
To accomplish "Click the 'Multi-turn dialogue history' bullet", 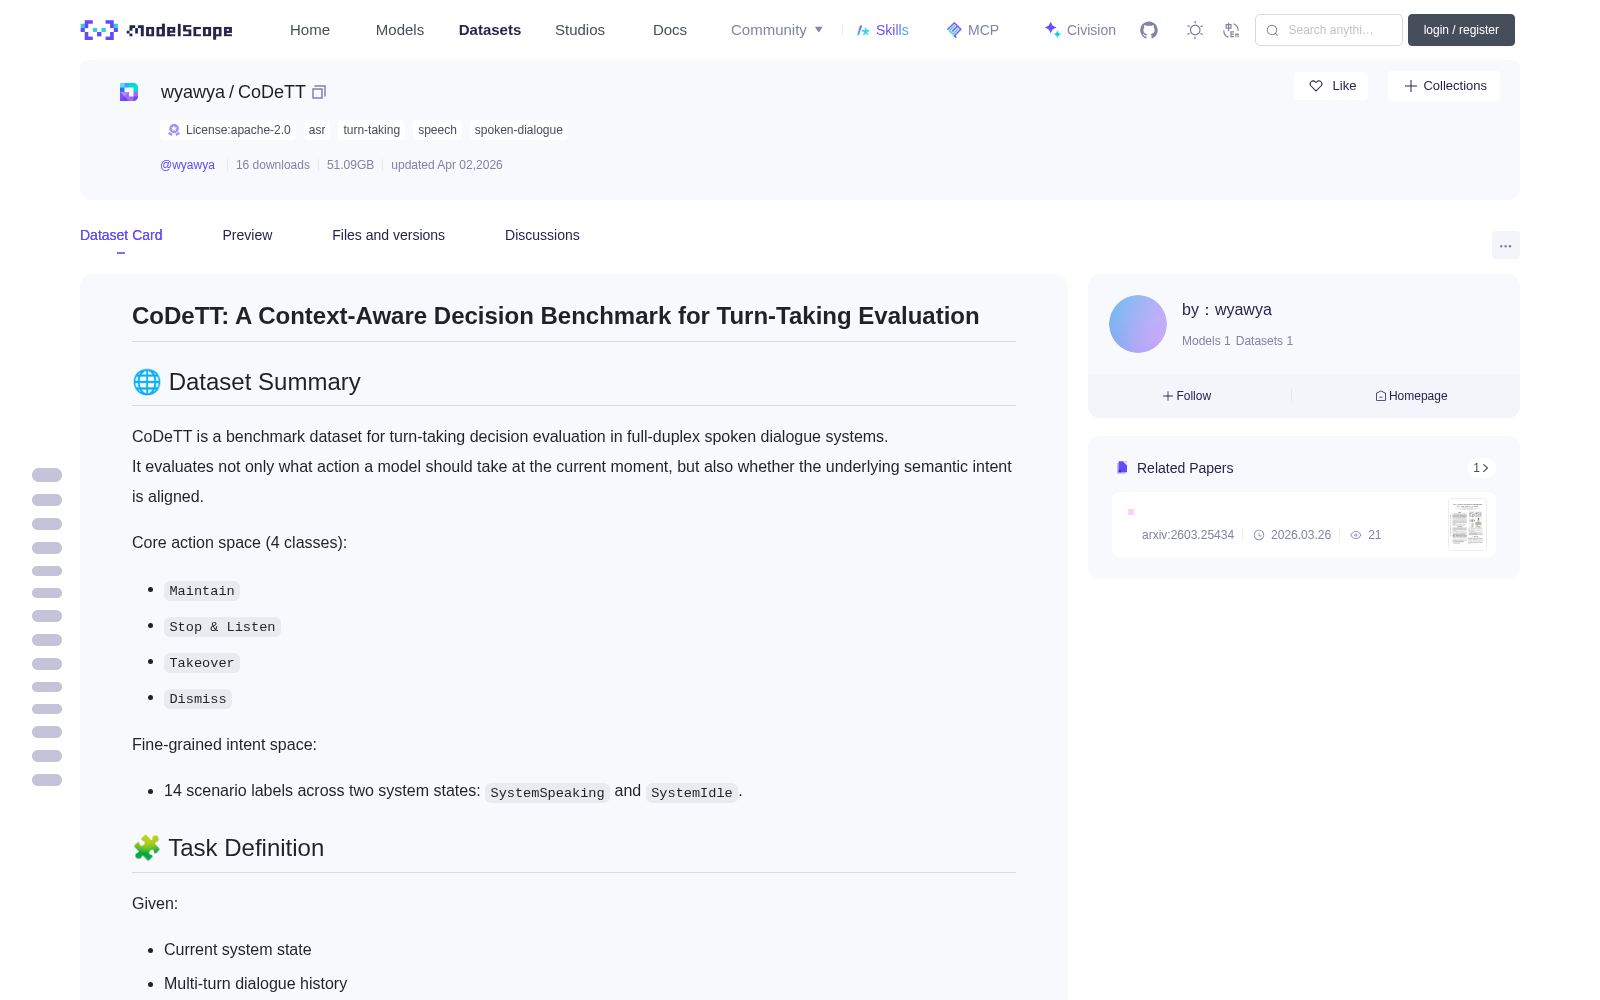I will coord(256,984).
